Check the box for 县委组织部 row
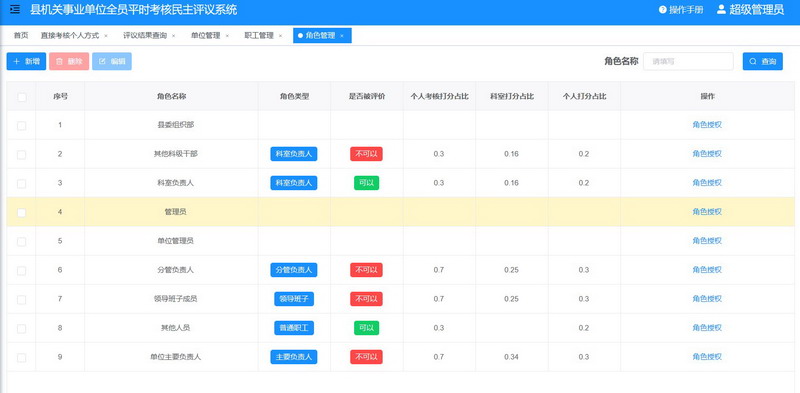The height and width of the screenshot is (393, 800). (x=21, y=126)
